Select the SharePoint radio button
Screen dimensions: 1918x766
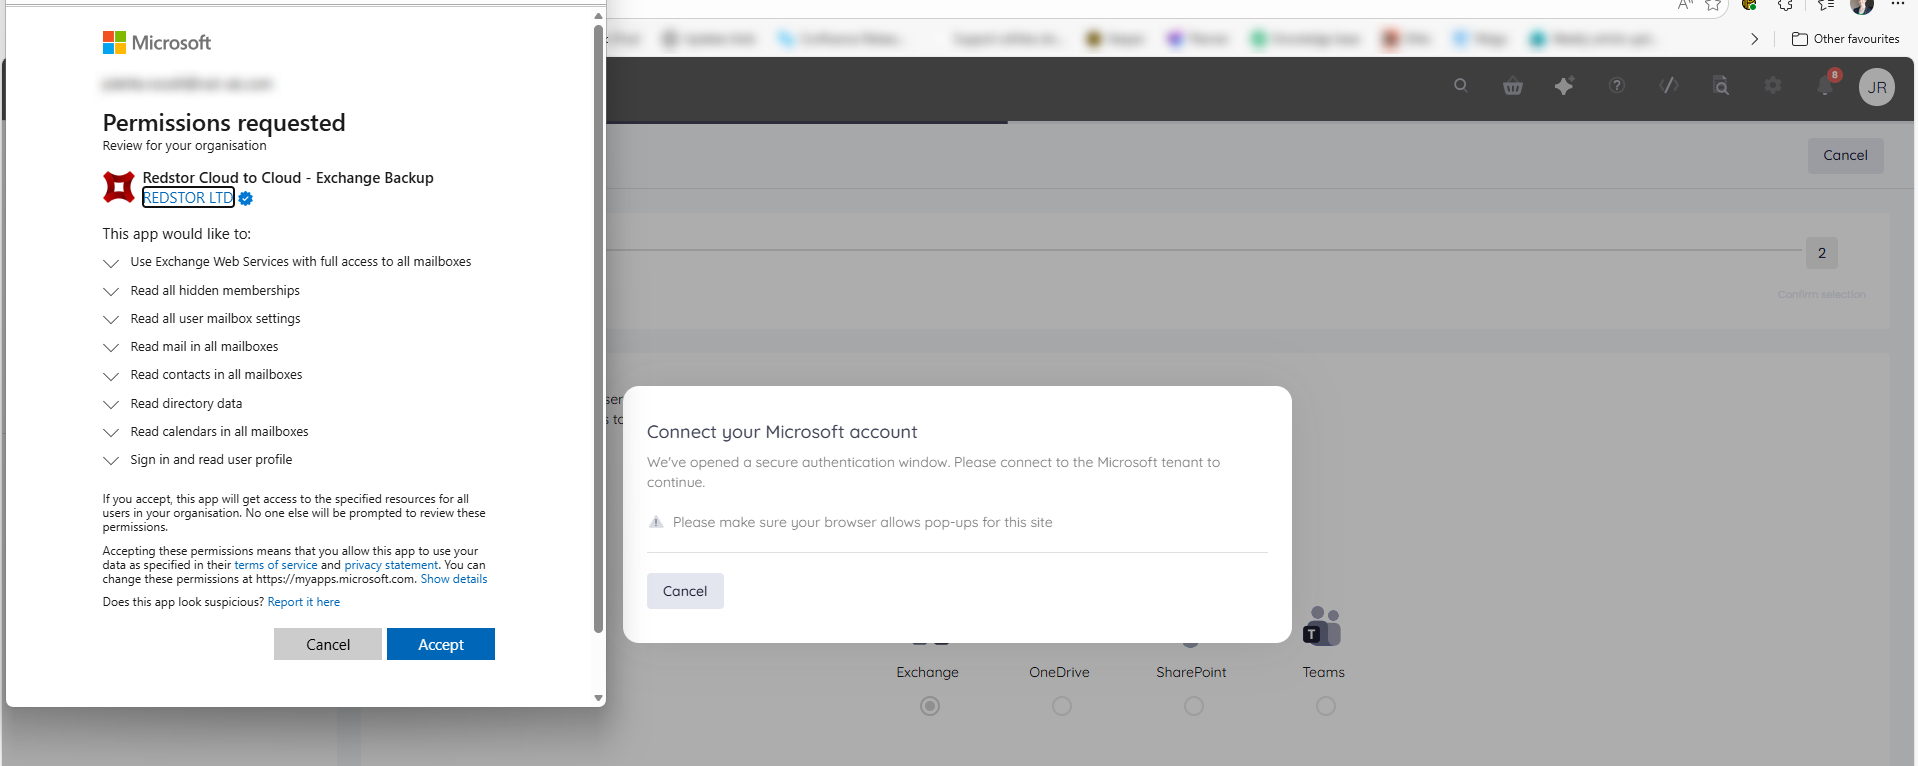pos(1194,706)
